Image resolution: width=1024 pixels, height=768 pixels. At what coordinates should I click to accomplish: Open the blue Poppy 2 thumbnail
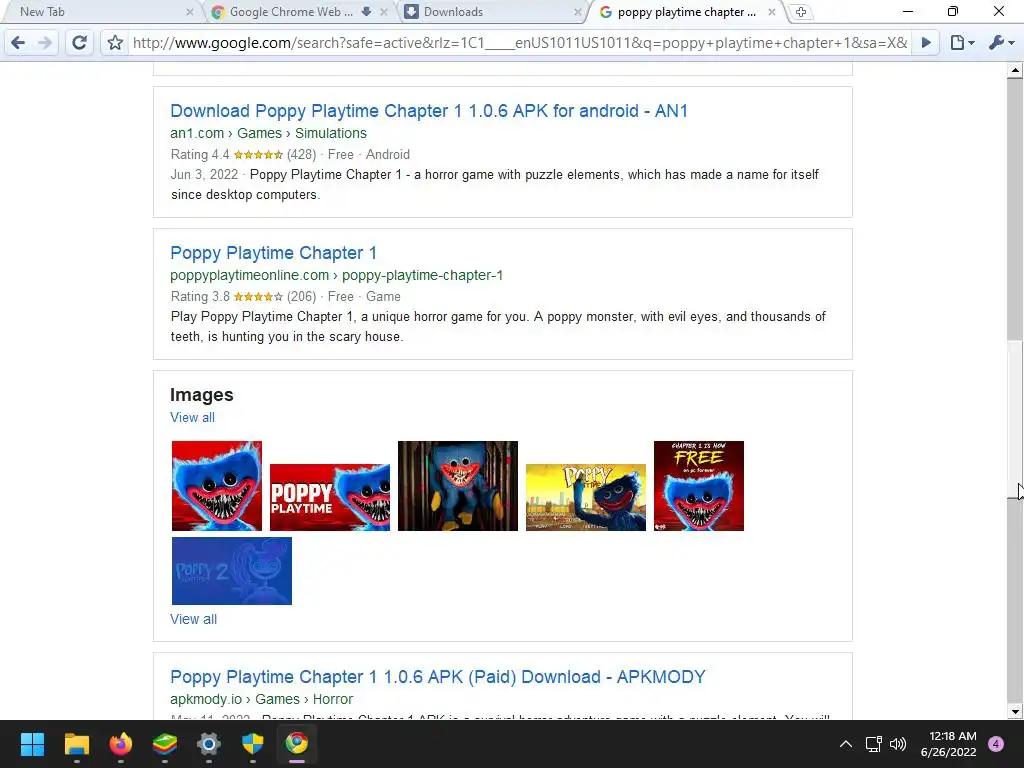click(232, 571)
